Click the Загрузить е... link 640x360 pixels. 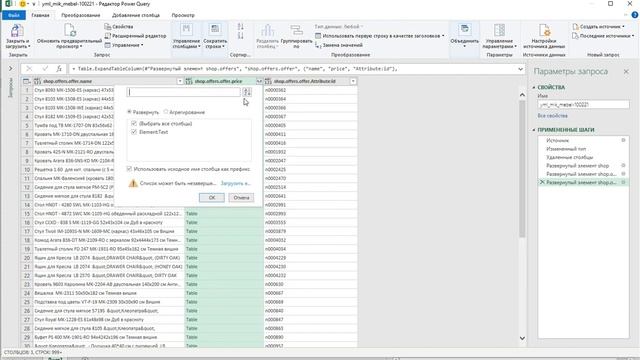235,183
